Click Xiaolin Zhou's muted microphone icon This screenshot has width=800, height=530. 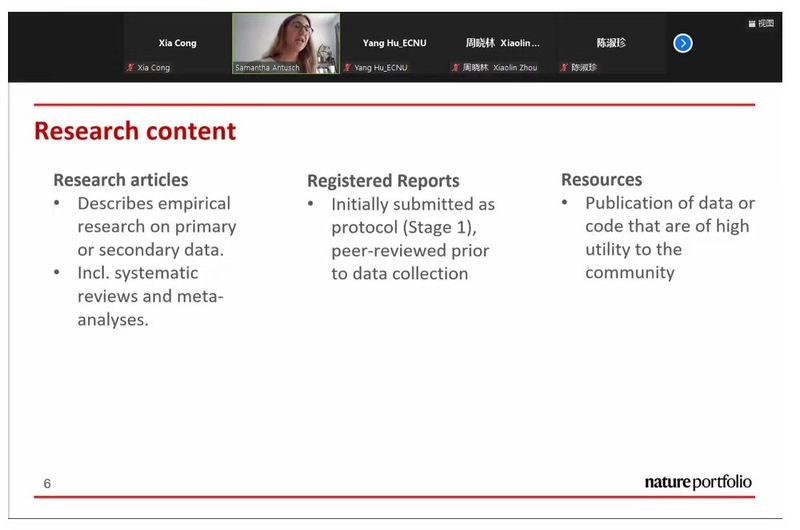pos(455,68)
